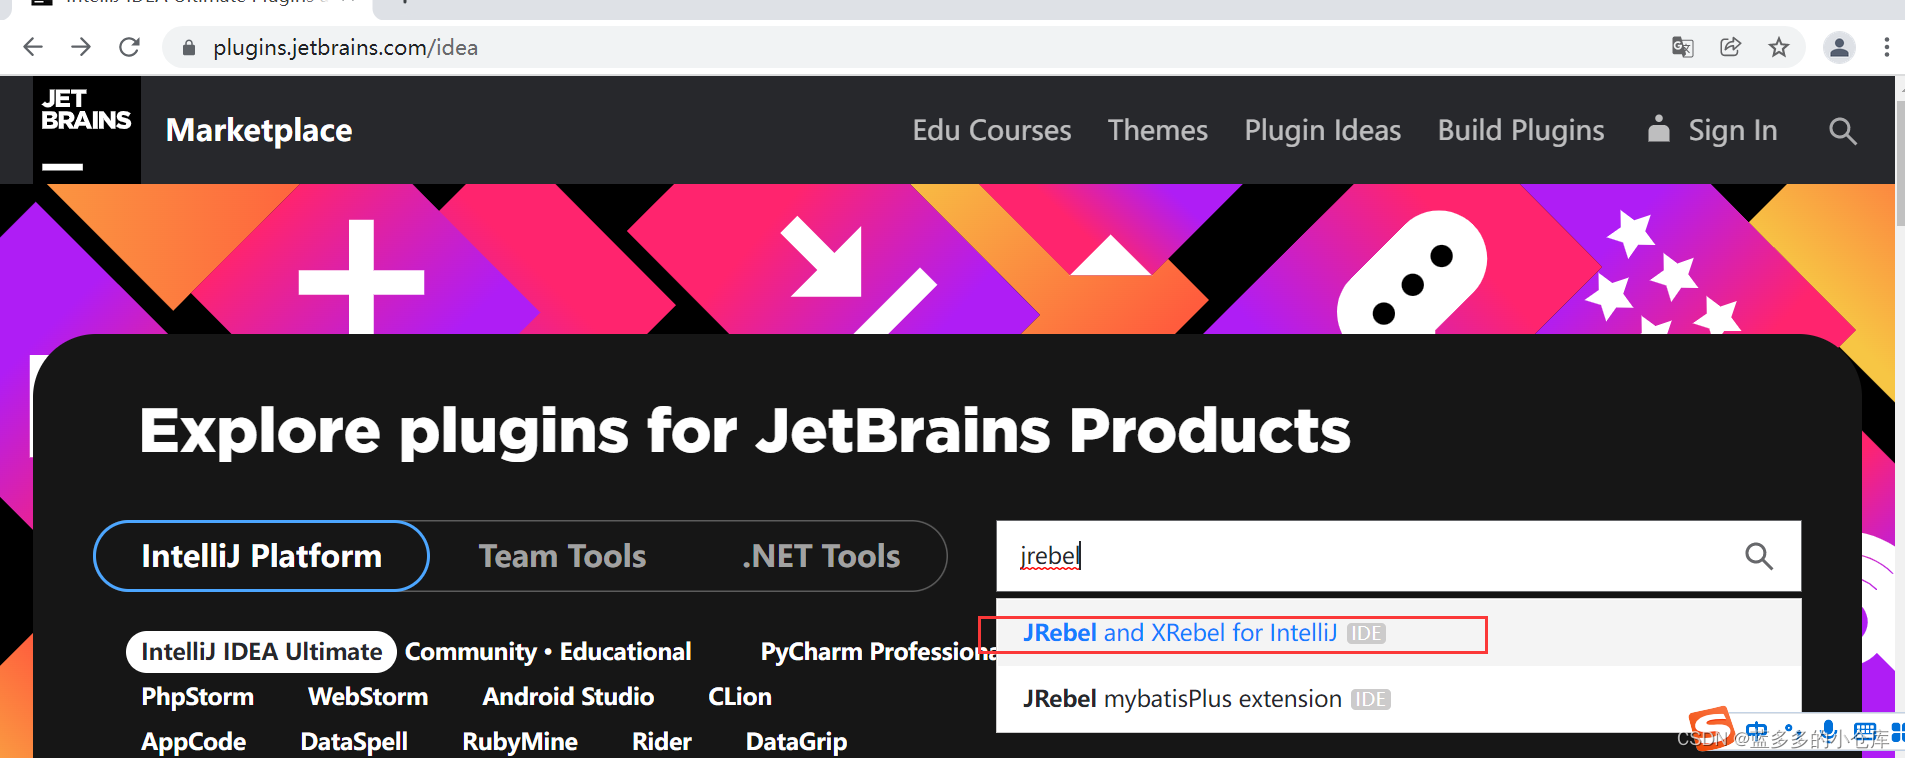Select the IntelliJ IDEA Ultimate product filter

point(261,652)
